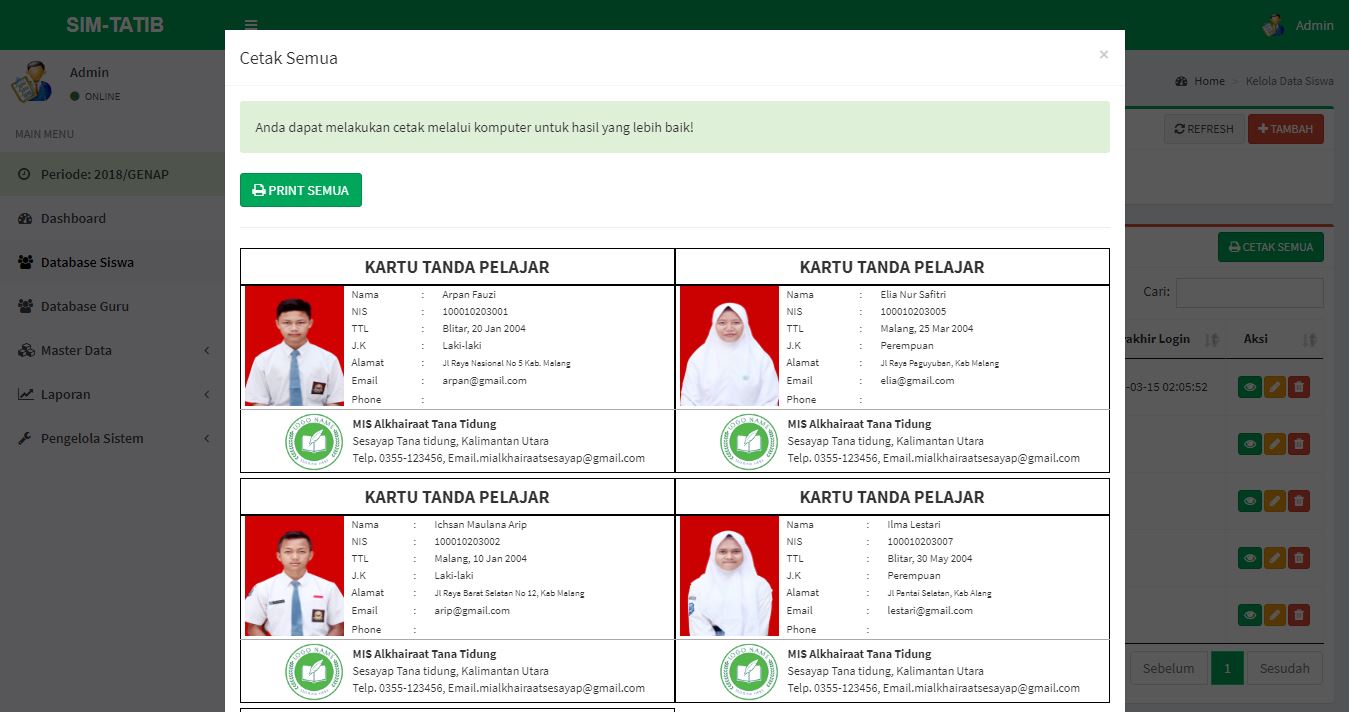Click the Master Data cubes icon

point(26,350)
